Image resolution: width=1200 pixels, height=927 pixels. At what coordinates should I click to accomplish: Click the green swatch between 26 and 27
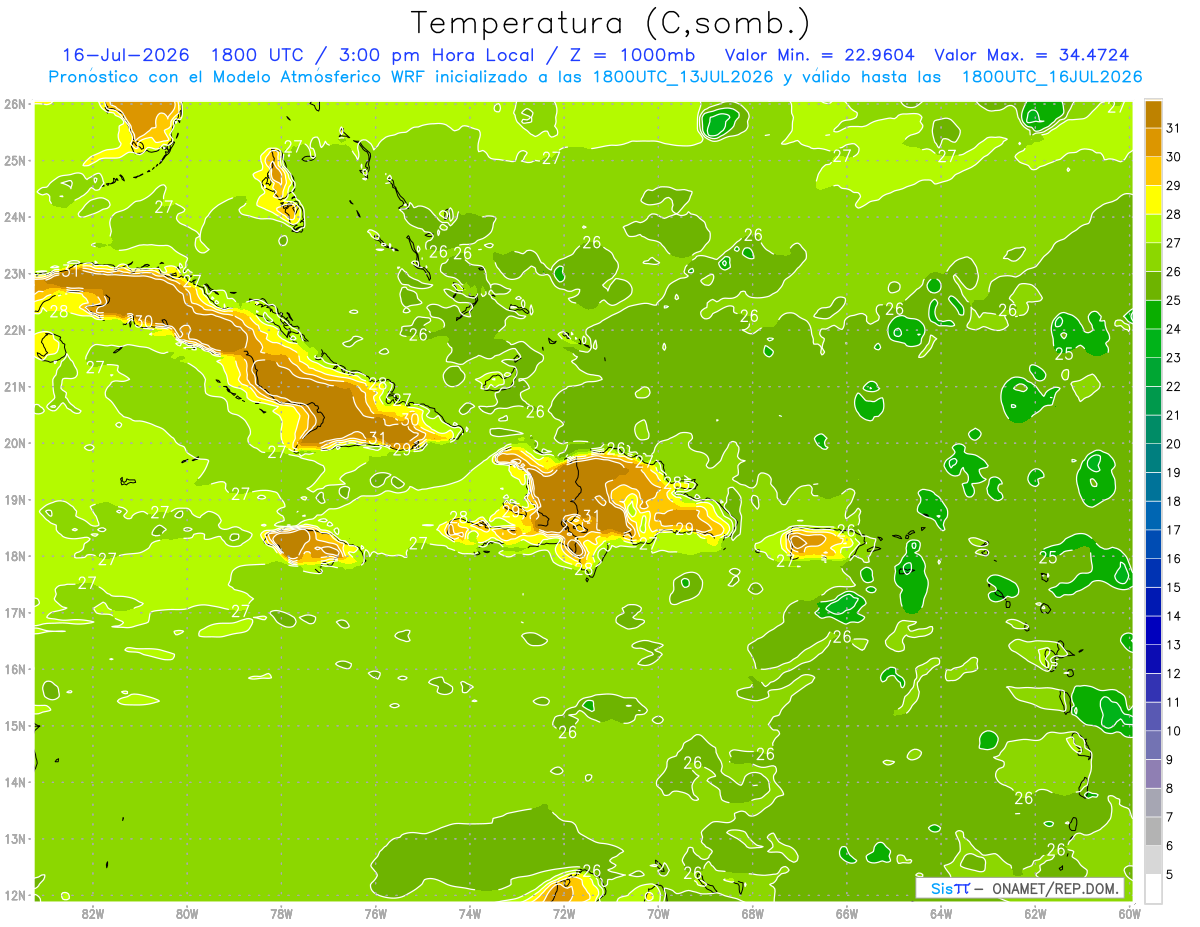coord(1153,257)
